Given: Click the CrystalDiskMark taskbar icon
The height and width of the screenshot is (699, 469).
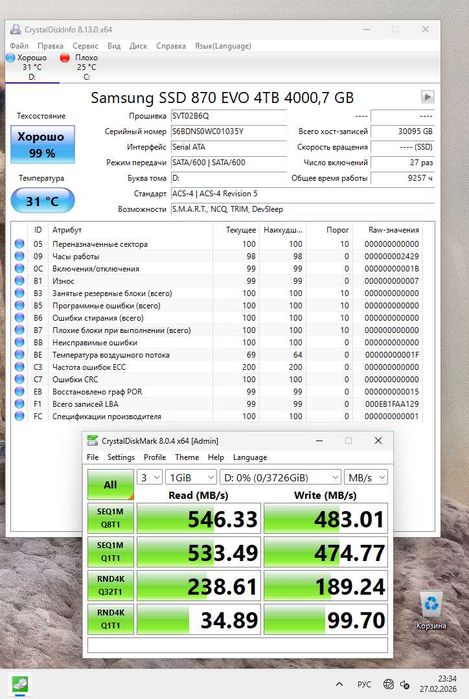Looking at the screenshot, I should click(x=20, y=684).
